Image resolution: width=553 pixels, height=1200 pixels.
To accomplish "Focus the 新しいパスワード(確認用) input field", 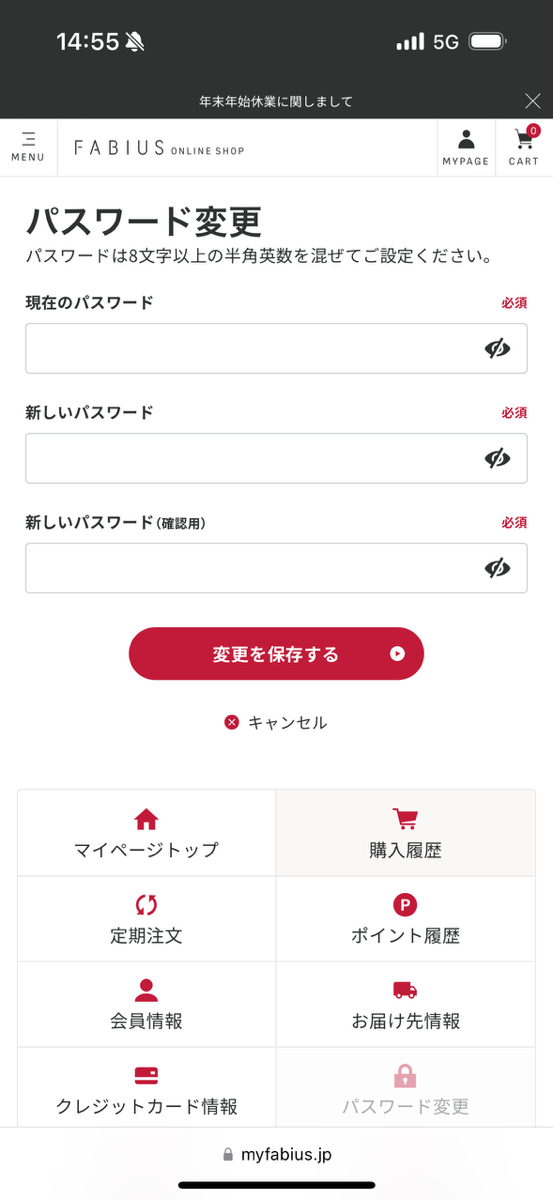I will tap(276, 568).
